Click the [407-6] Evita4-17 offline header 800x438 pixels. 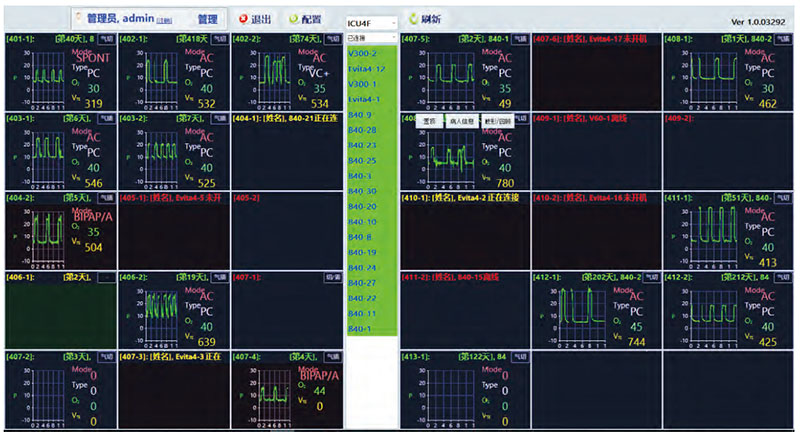590,39
